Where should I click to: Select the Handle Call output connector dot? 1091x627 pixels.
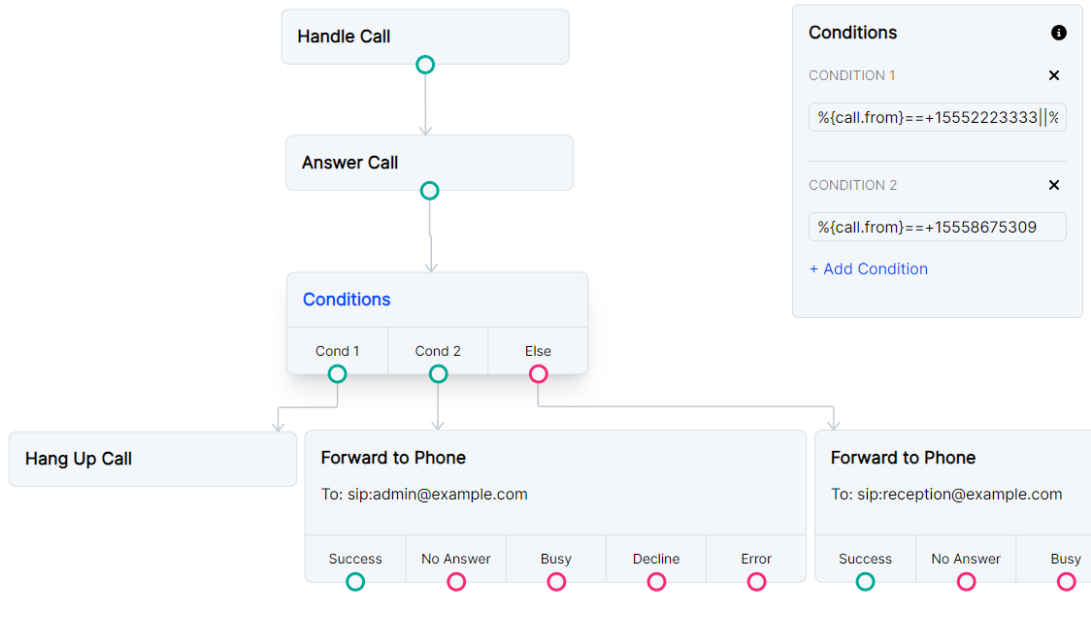[x=425, y=64]
